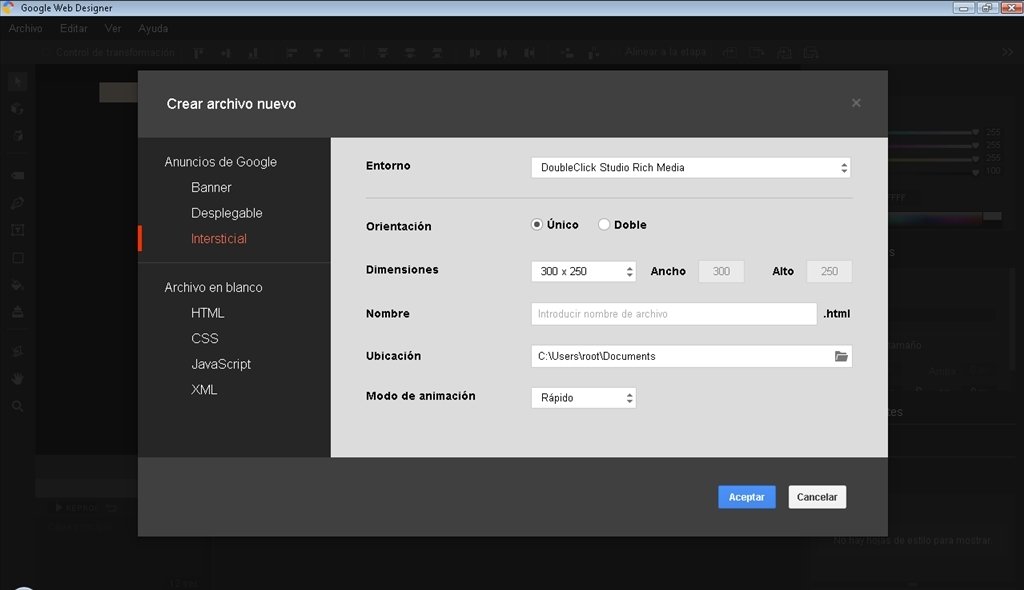Screen dimensions: 1024x590
Task: Click the Ancho width field
Action: [x=721, y=271]
